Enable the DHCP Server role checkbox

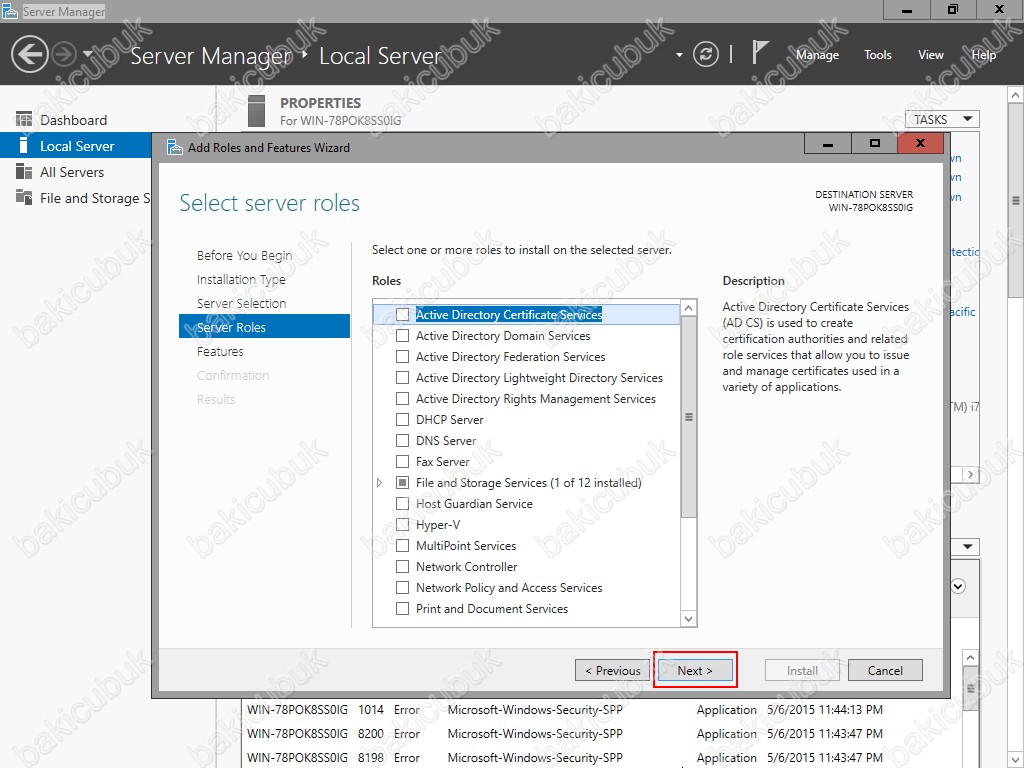pyautogui.click(x=402, y=419)
